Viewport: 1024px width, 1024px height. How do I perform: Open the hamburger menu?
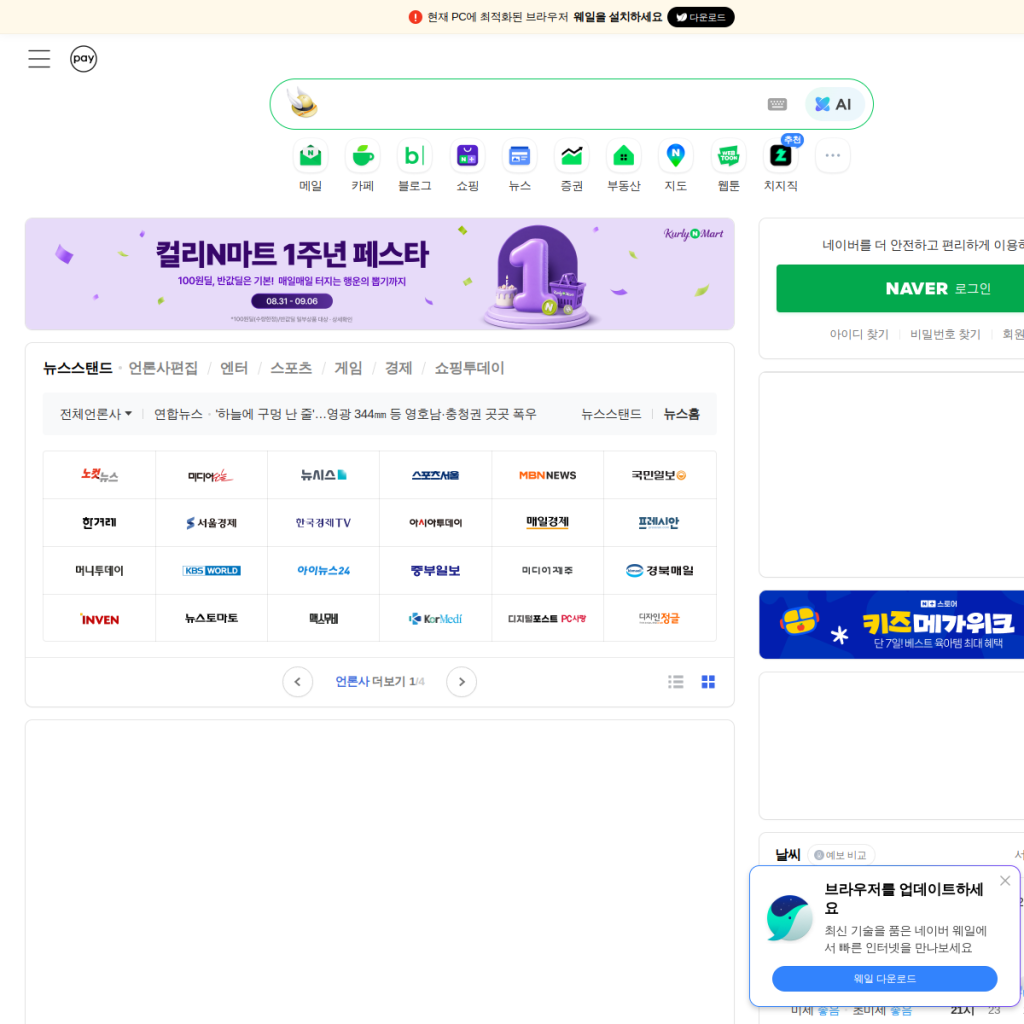tap(39, 59)
